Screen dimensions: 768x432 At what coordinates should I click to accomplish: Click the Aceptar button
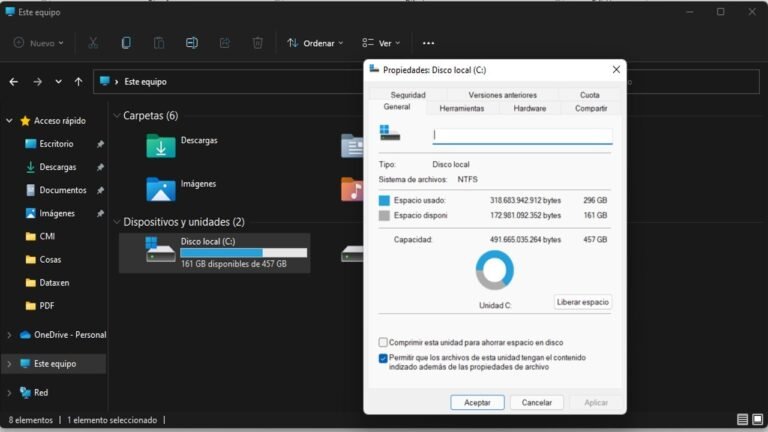click(x=477, y=403)
